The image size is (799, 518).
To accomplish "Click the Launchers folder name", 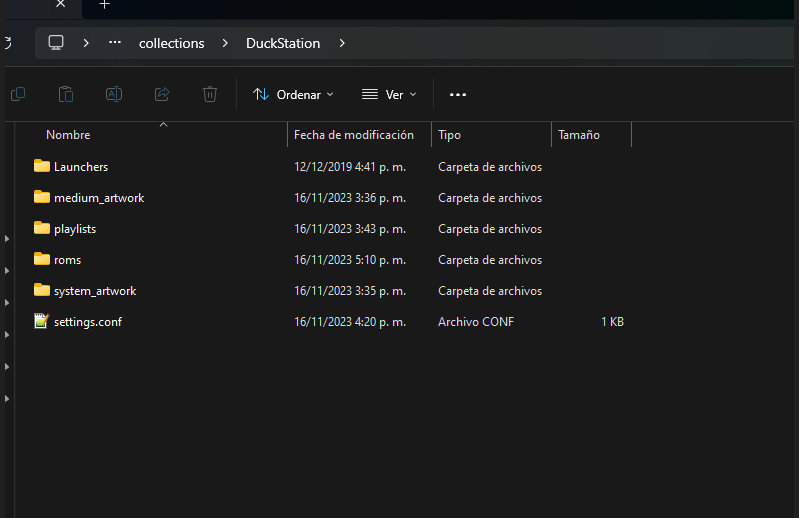I will pos(81,167).
